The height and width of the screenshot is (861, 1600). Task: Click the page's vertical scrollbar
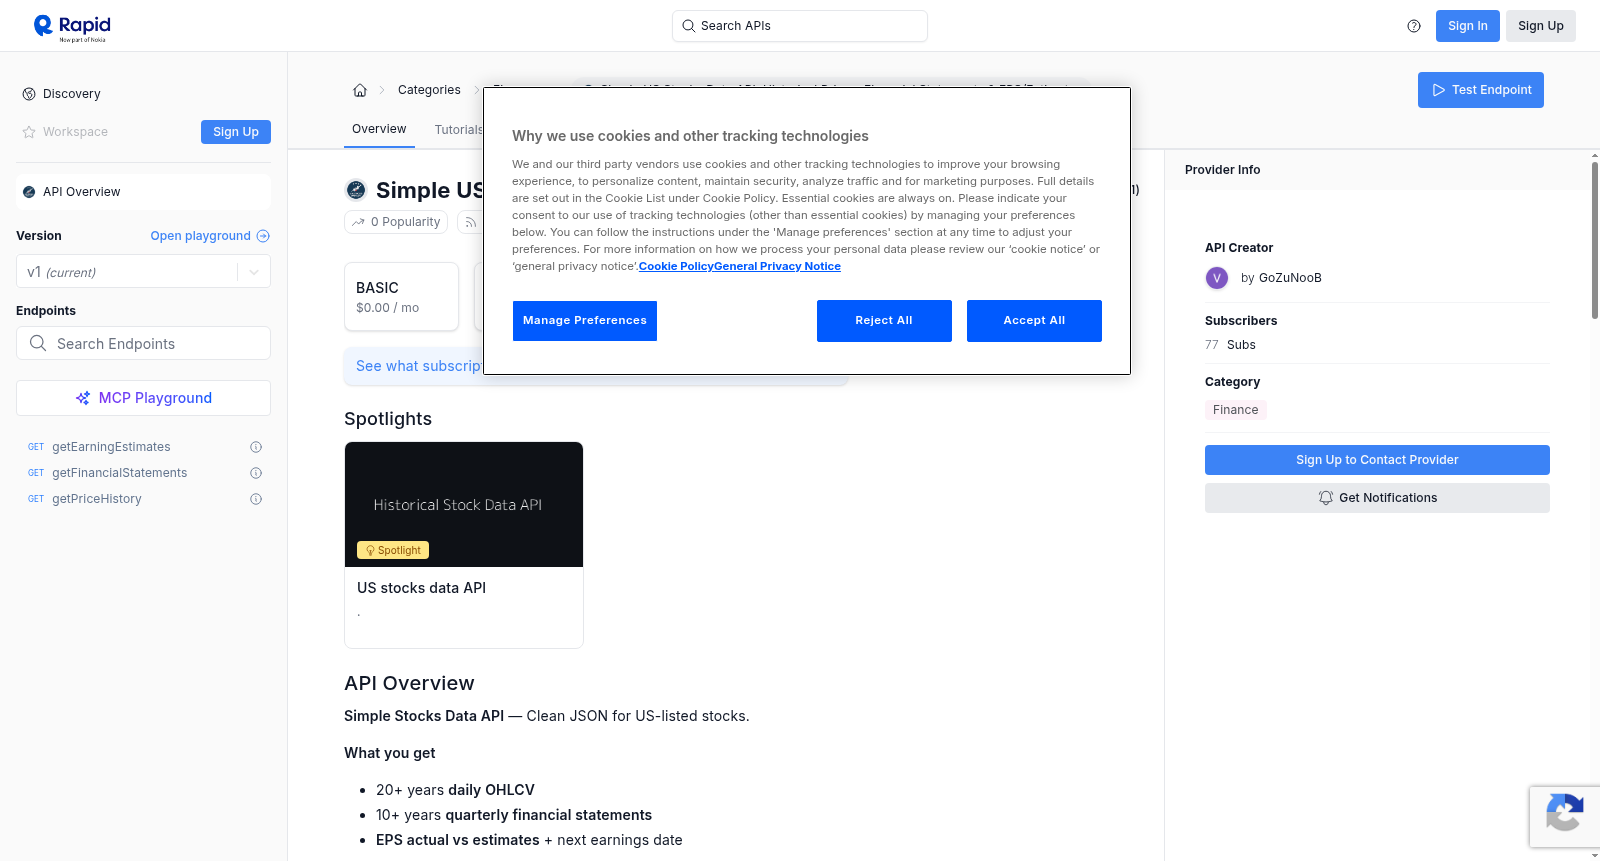1594,240
